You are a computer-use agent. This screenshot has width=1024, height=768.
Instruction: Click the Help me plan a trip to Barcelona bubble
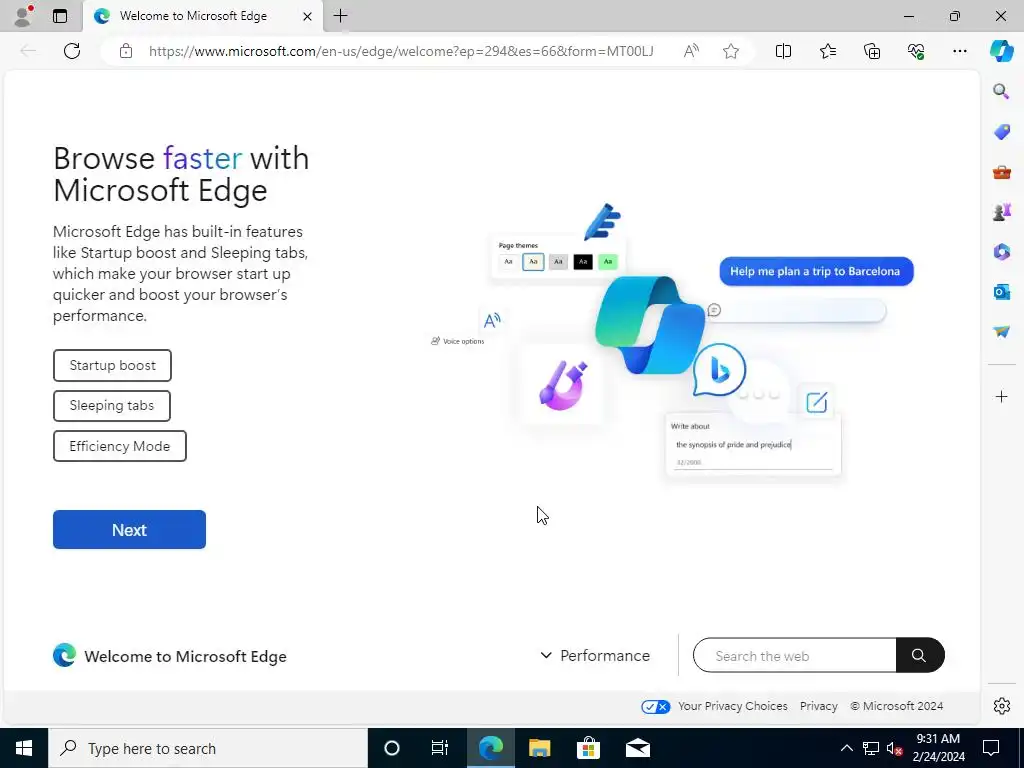click(x=816, y=271)
